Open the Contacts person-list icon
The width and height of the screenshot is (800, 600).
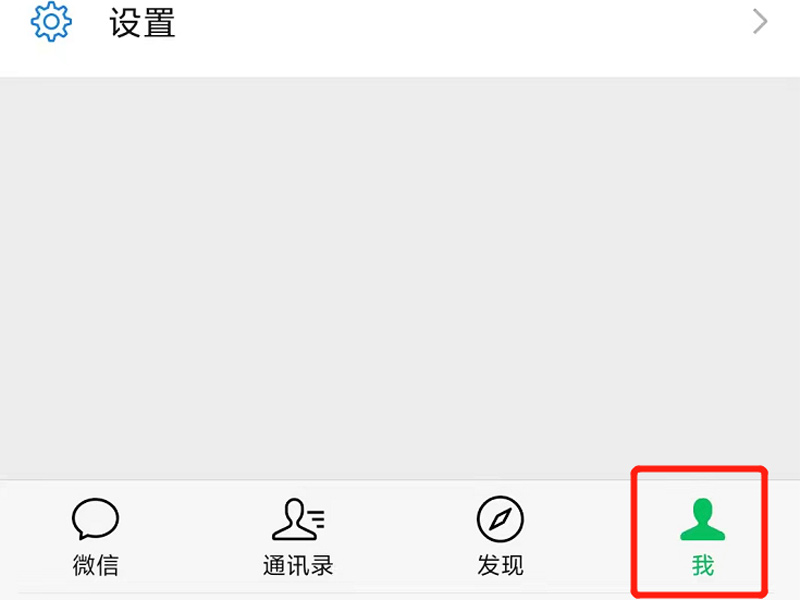click(298, 519)
